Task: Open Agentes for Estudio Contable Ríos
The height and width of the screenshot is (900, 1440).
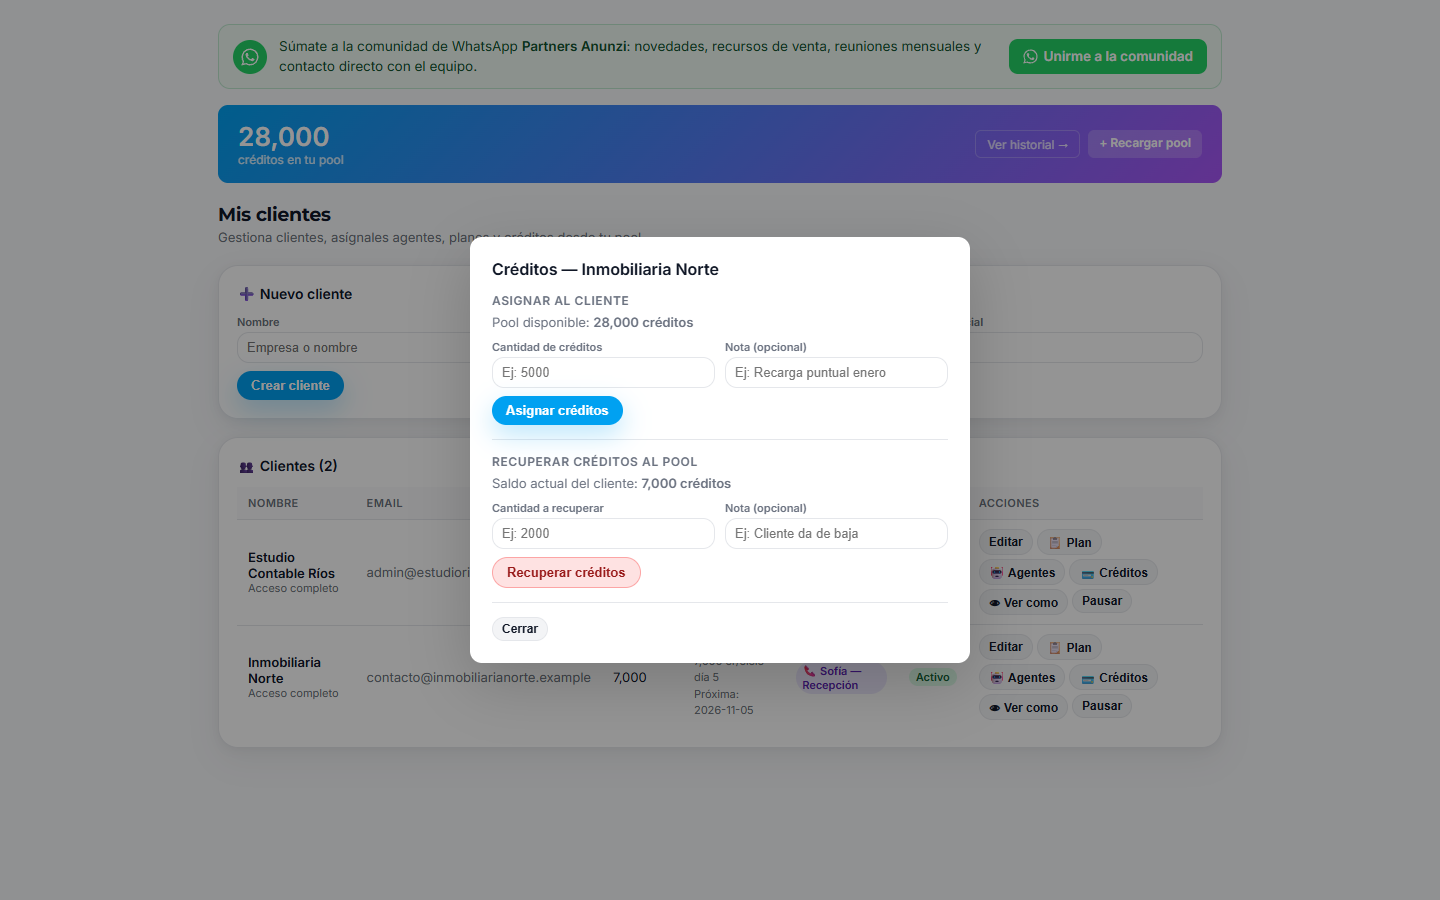Action: pyautogui.click(x=1022, y=573)
